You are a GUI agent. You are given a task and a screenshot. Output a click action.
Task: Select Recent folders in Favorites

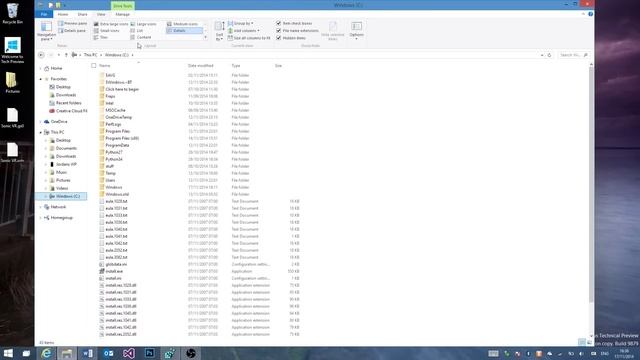click(x=65, y=103)
